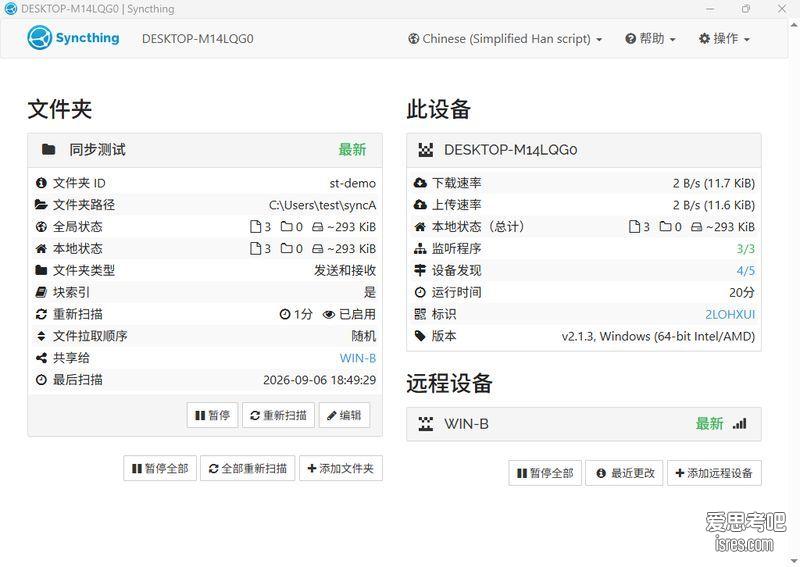Click the globe icon next to 全局状态
Screen dimensions: 800x567
pos(41,227)
